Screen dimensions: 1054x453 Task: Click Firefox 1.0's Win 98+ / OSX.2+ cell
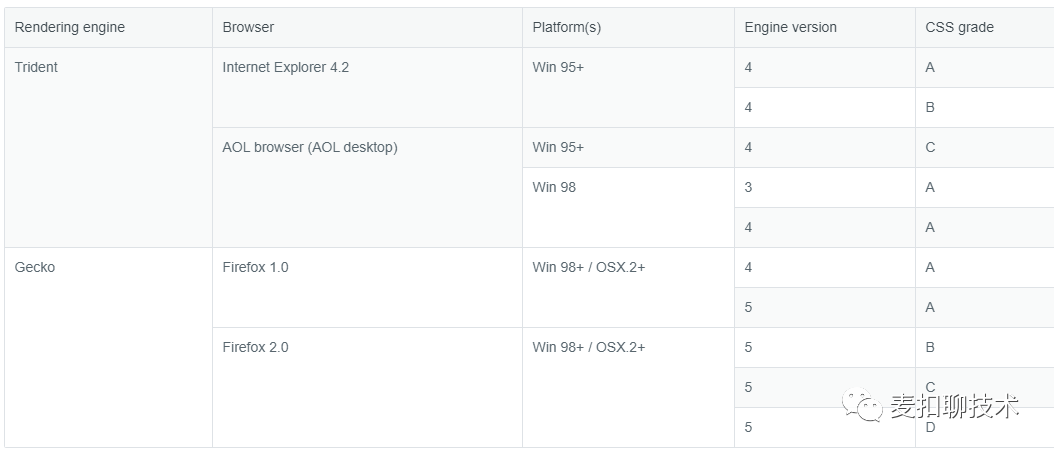click(x=628, y=287)
